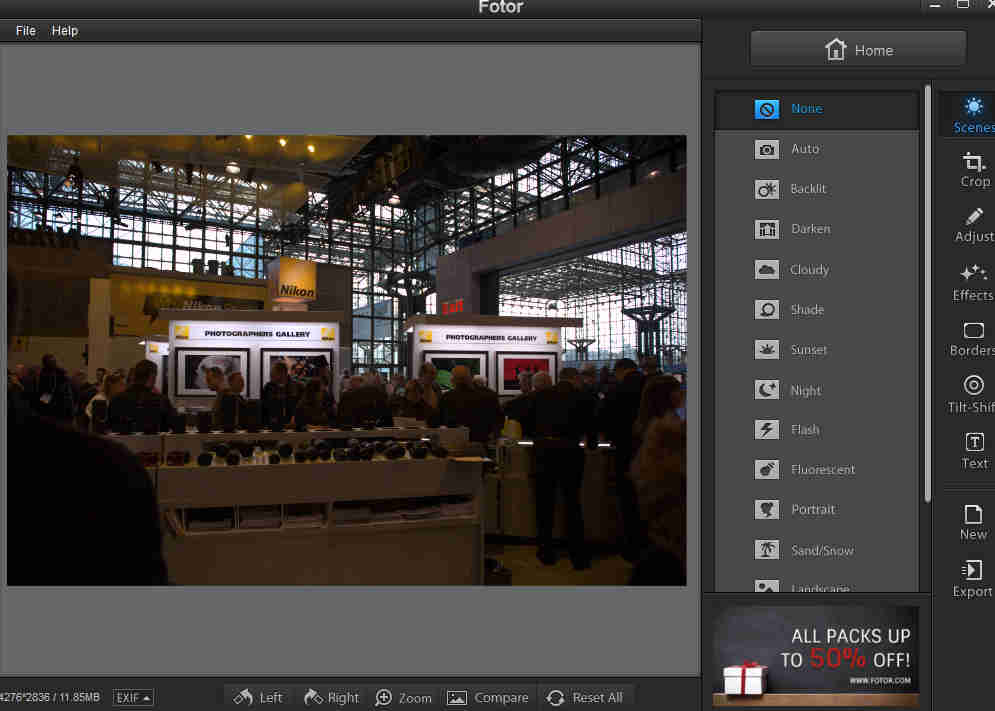Viewport: 995px width, 711px height.
Task: Click the Zoom magnifier button
Action: click(404, 698)
